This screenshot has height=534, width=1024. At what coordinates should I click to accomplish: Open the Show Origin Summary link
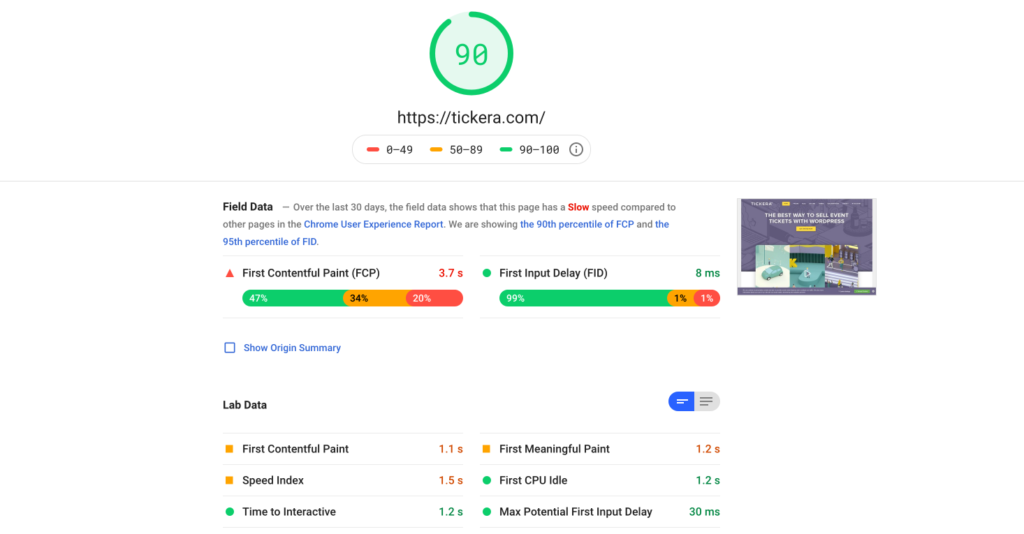pyautogui.click(x=292, y=348)
